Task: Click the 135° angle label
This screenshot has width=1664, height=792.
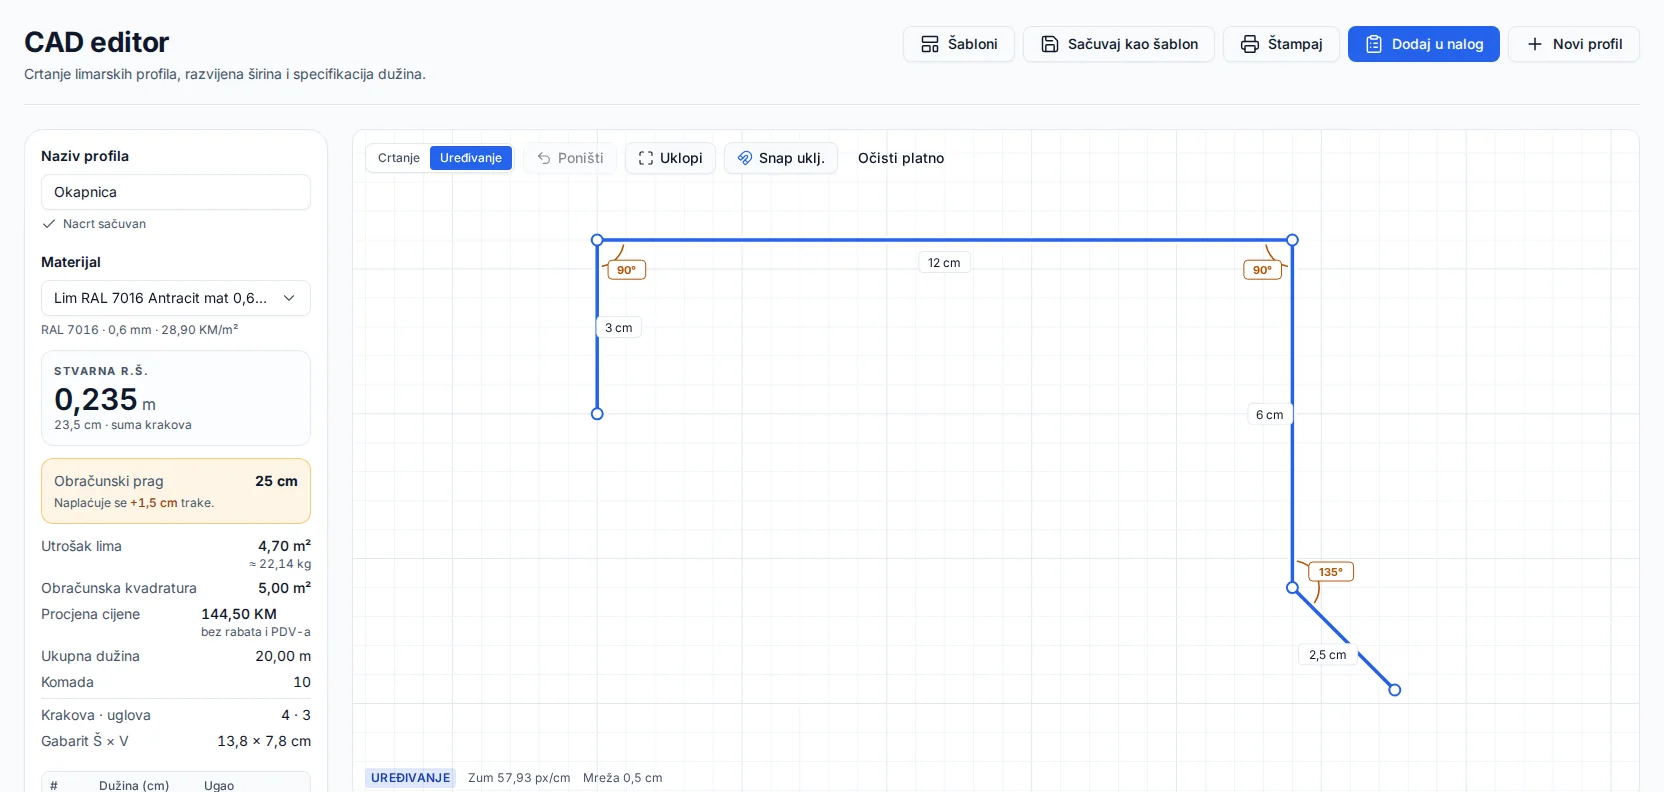Action: tap(1331, 572)
